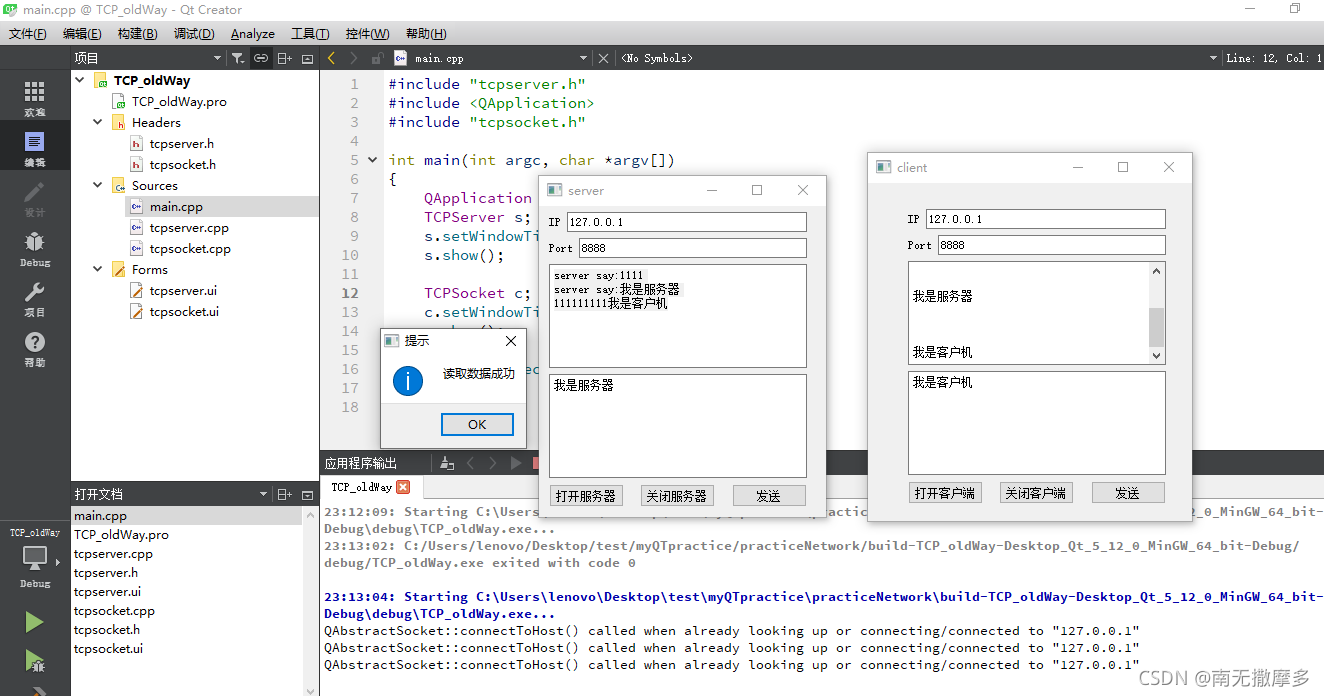
Task: Switch to the Edit (编辑) mode
Action: (x=35, y=149)
